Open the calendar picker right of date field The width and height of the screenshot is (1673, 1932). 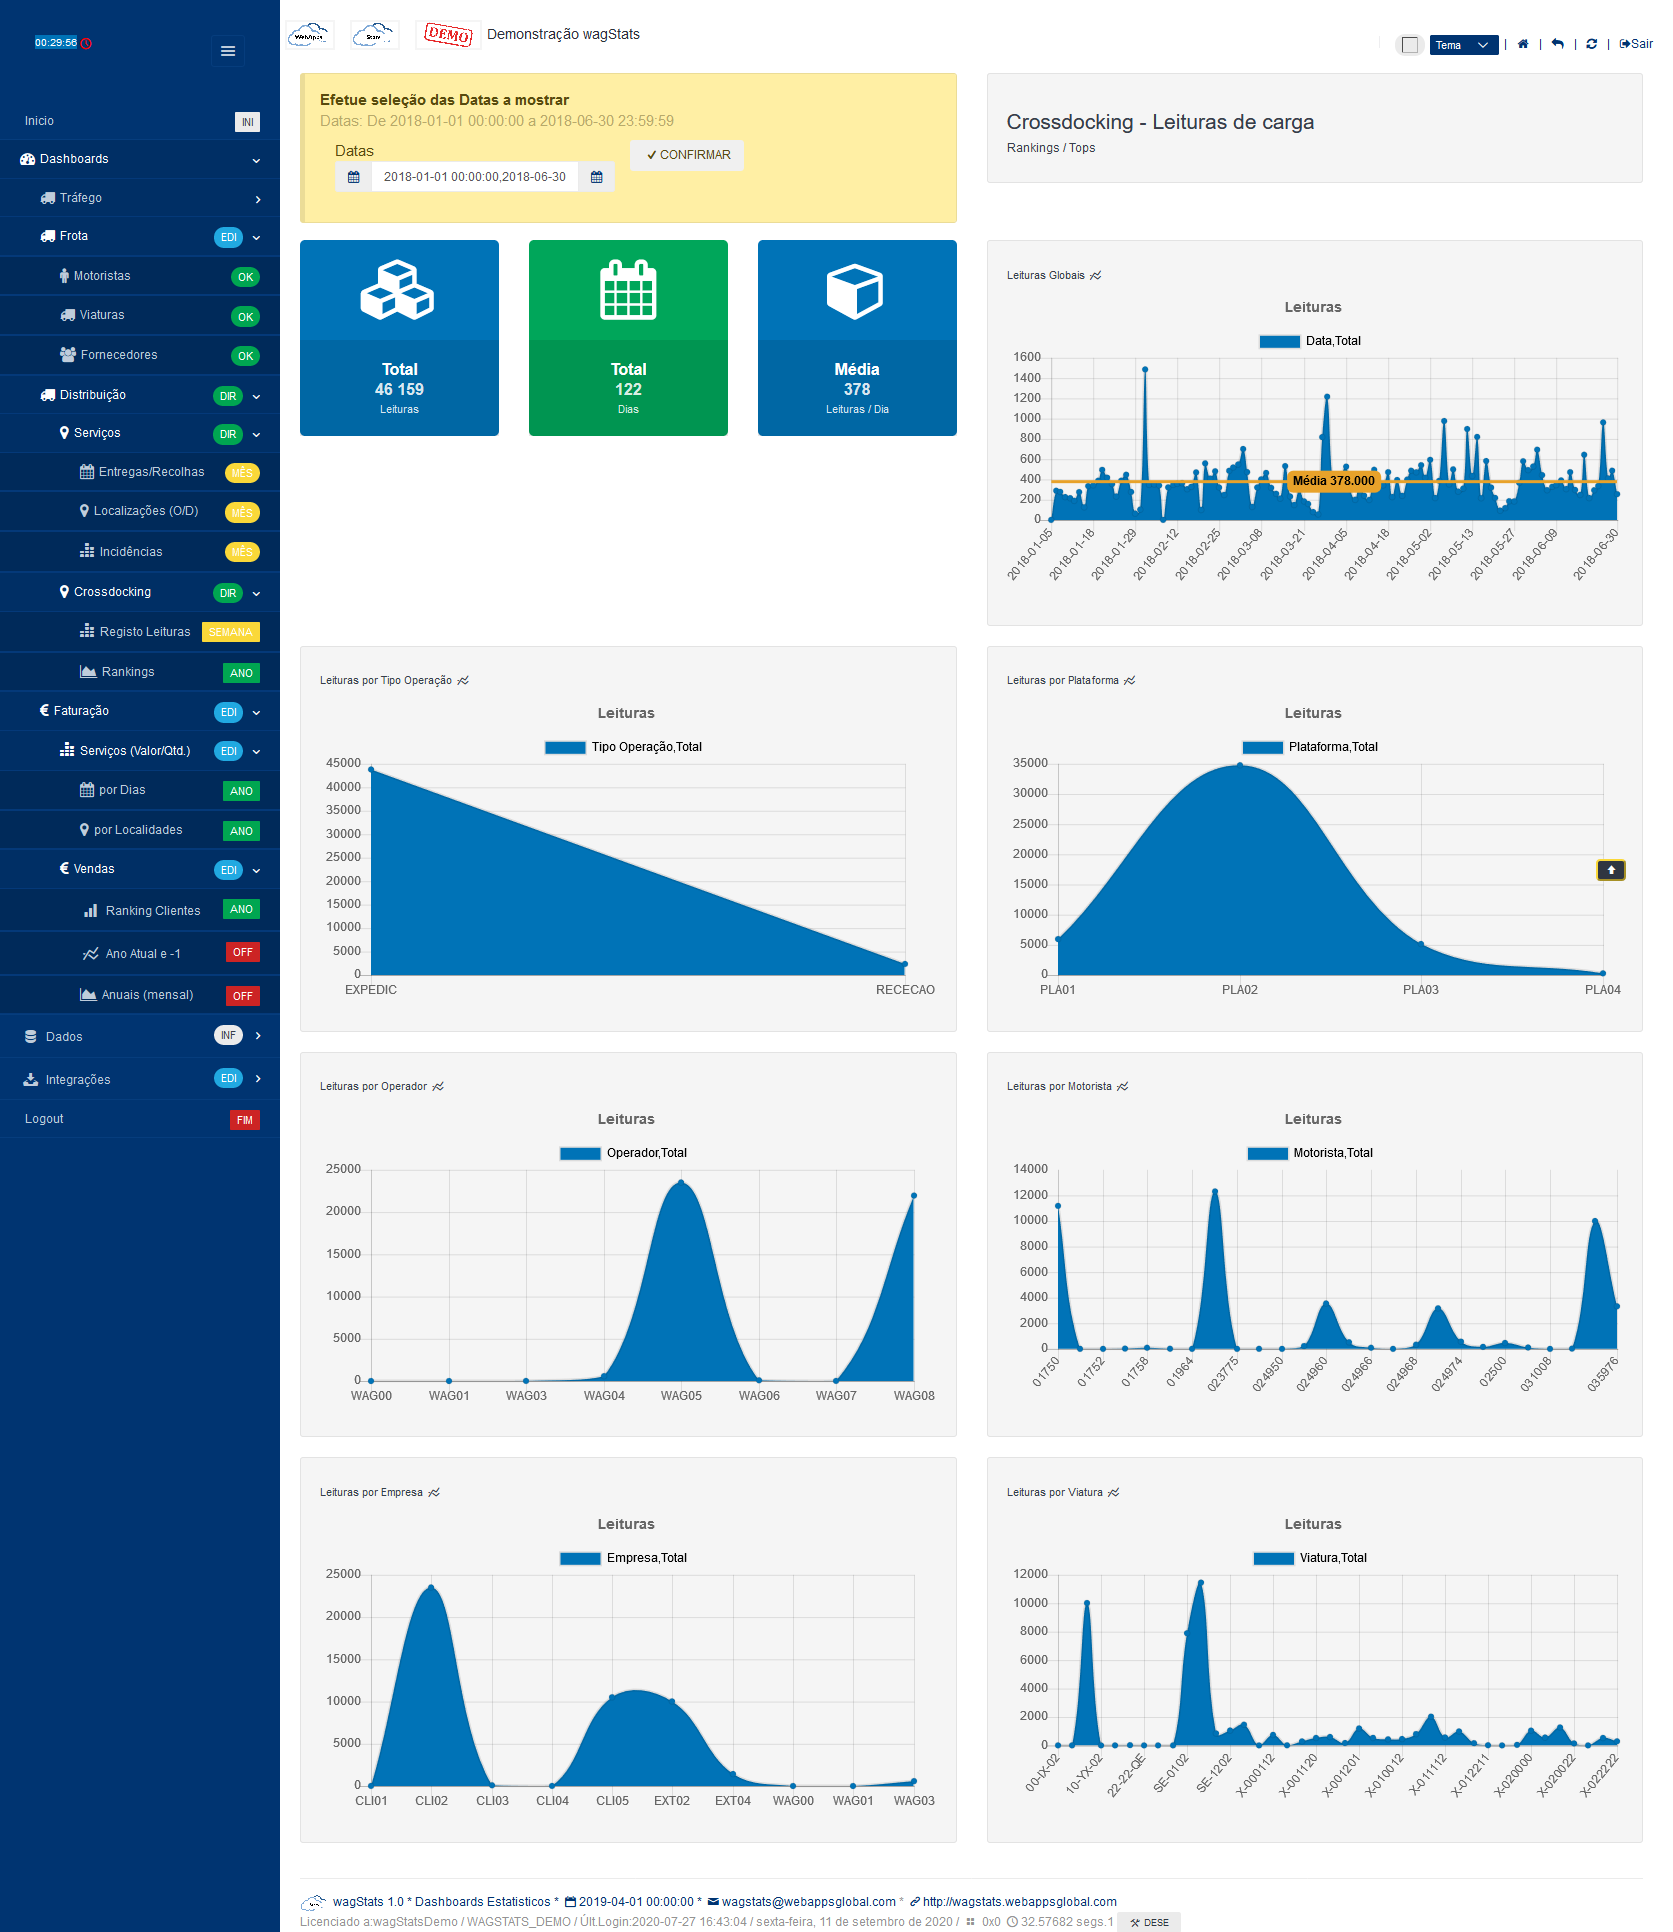[597, 177]
